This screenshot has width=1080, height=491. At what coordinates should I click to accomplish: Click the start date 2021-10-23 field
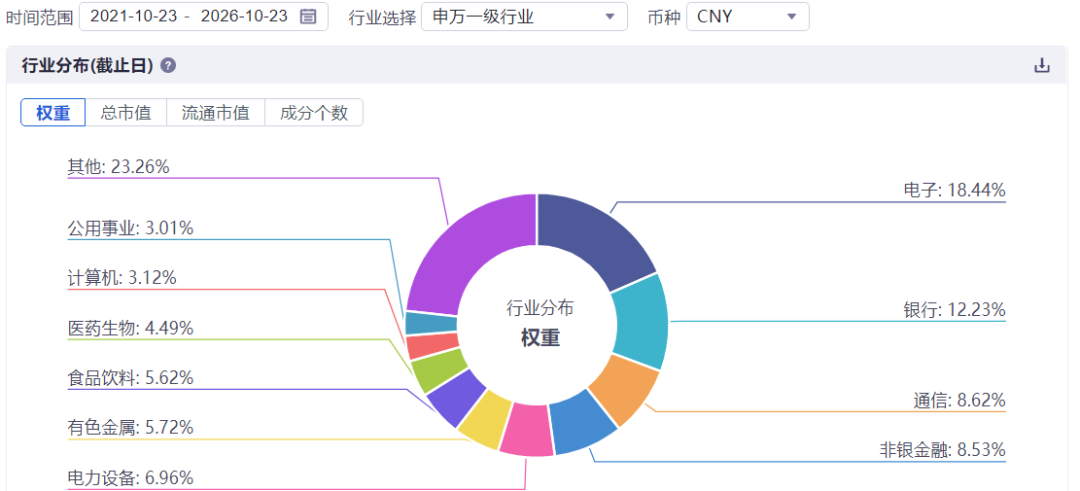click(134, 17)
